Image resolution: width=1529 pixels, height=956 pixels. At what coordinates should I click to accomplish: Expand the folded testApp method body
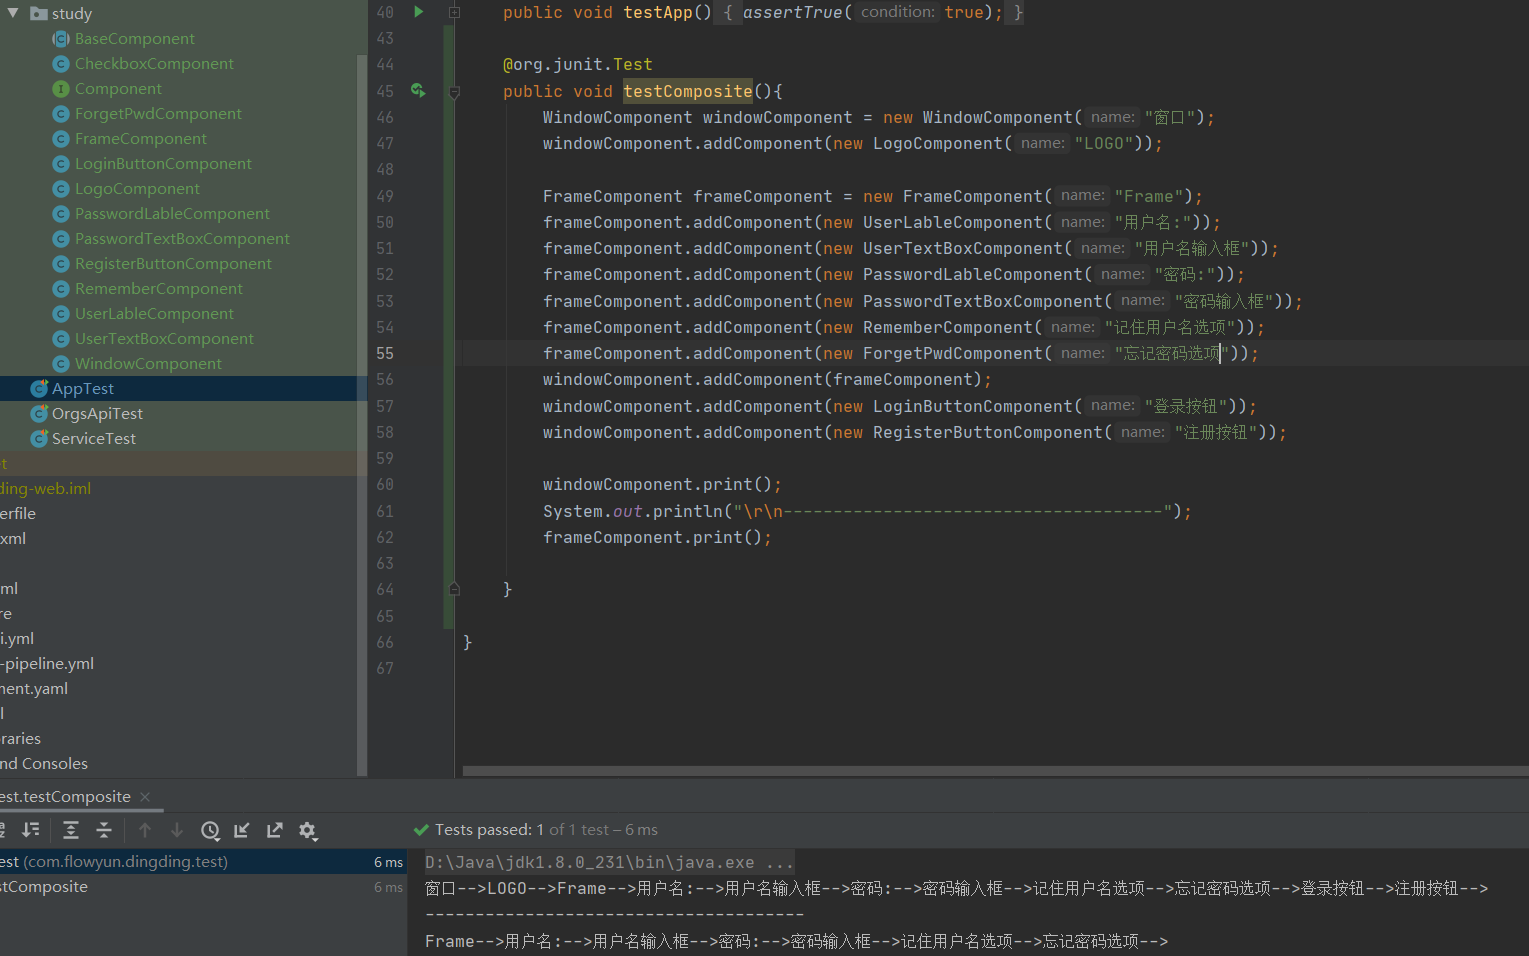tap(454, 12)
